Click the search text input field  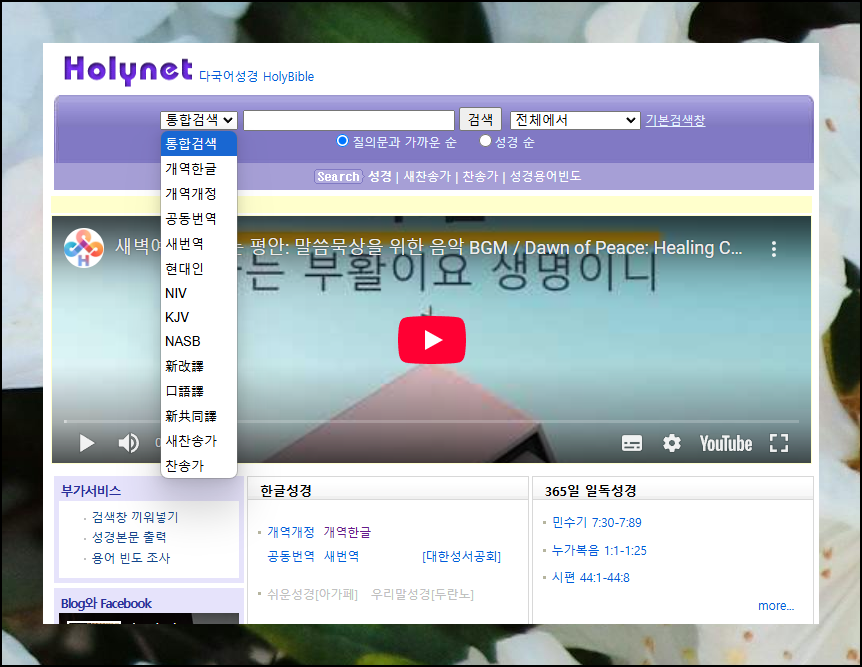pos(349,120)
